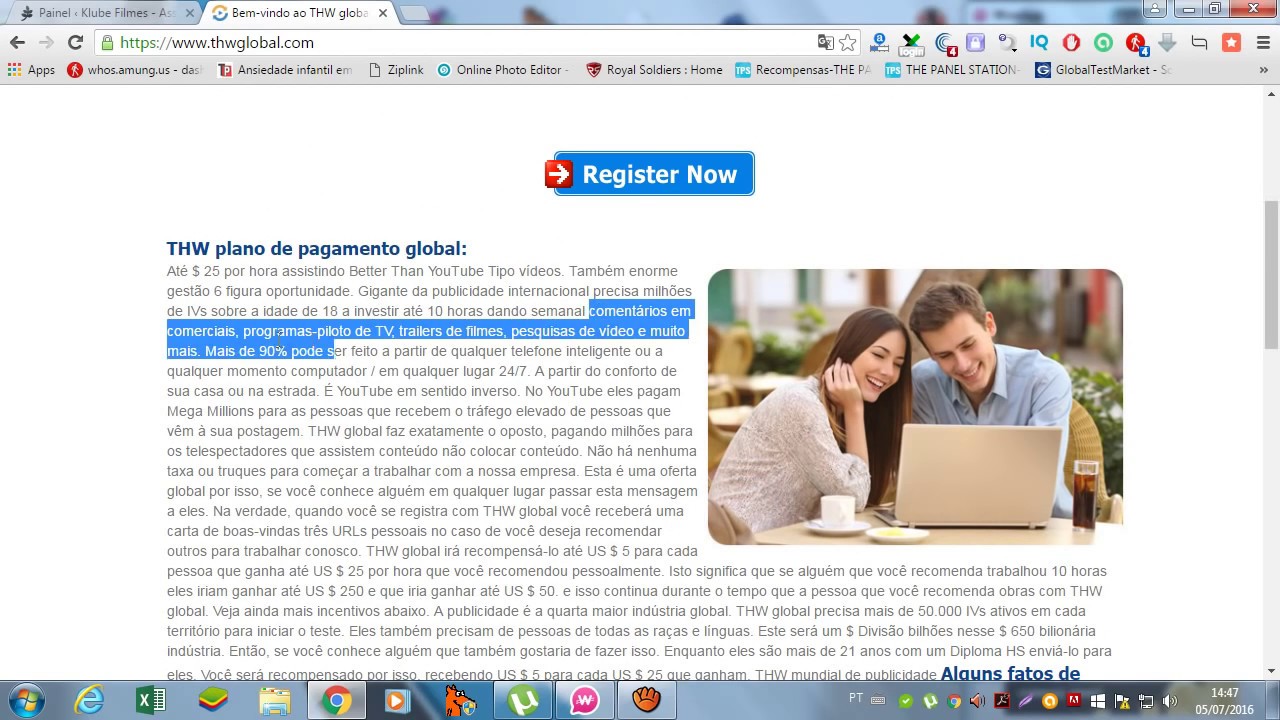Open the Chrome profile user button
Screen dimensions: 1280x720
click(1155, 9)
